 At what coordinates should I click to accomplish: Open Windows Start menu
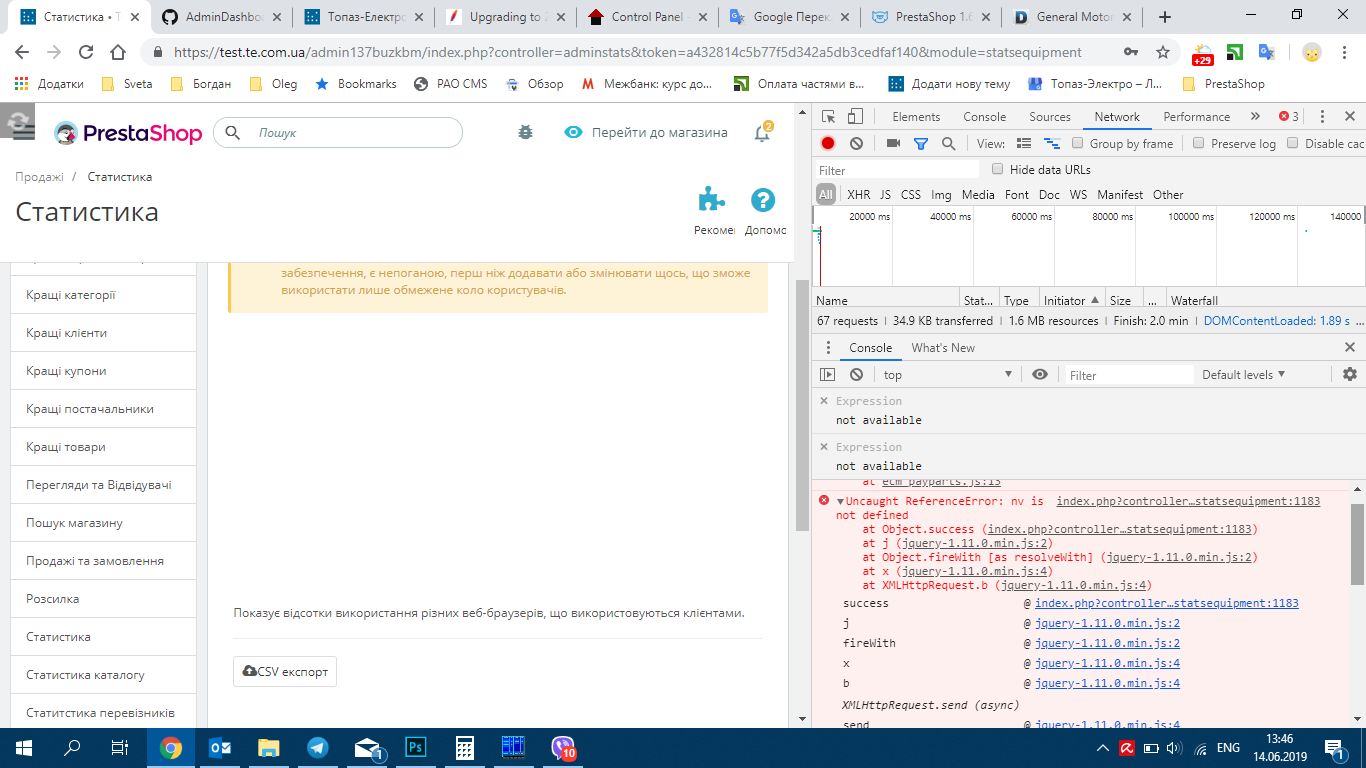[x=23, y=747]
